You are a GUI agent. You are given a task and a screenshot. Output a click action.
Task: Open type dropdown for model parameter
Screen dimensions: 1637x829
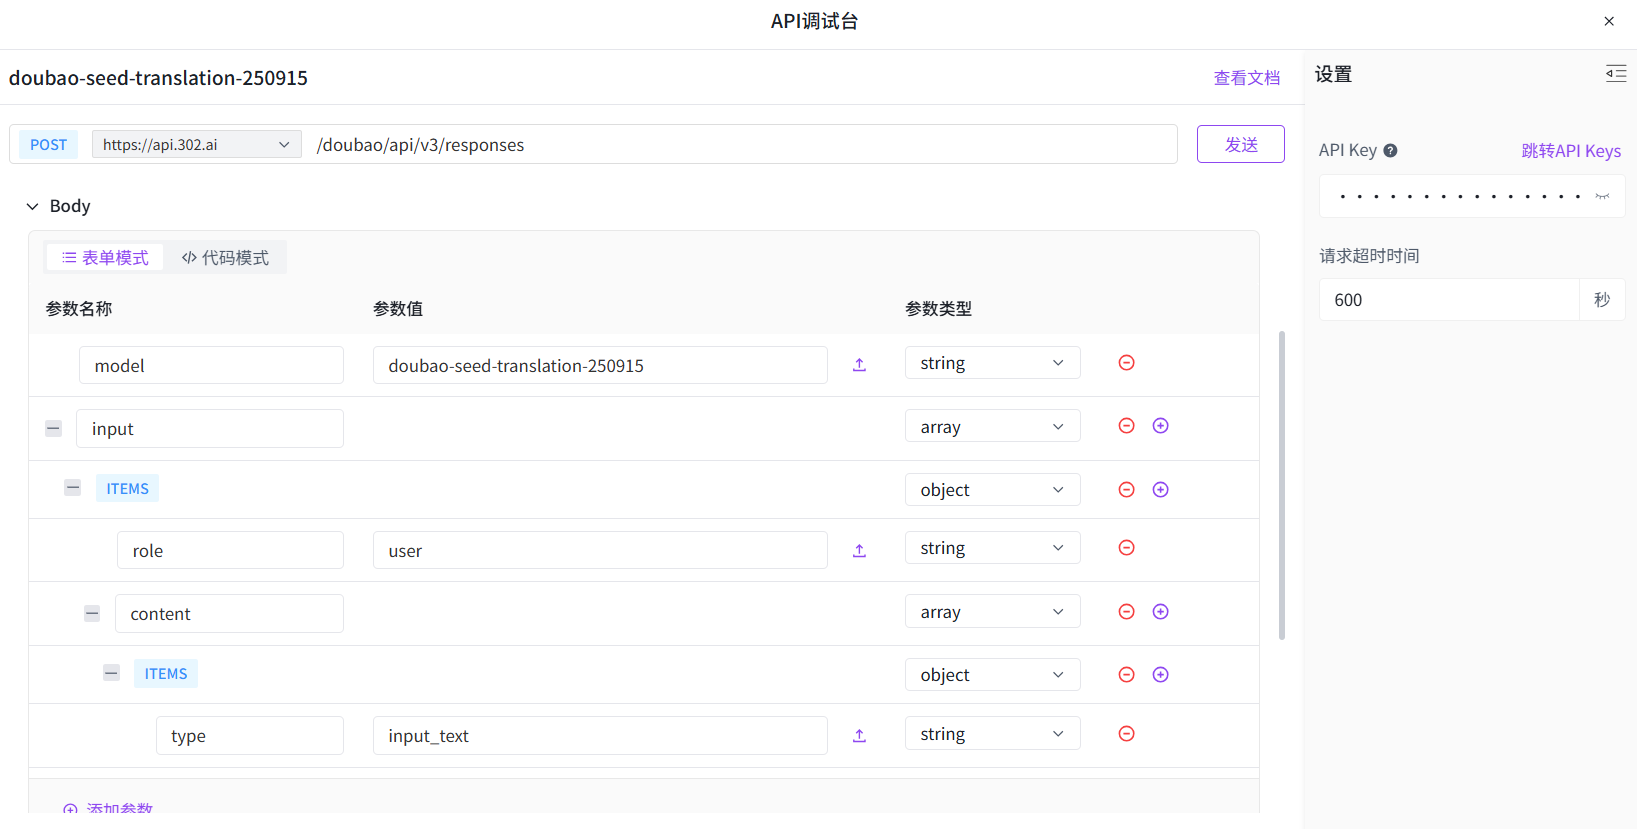pos(991,363)
